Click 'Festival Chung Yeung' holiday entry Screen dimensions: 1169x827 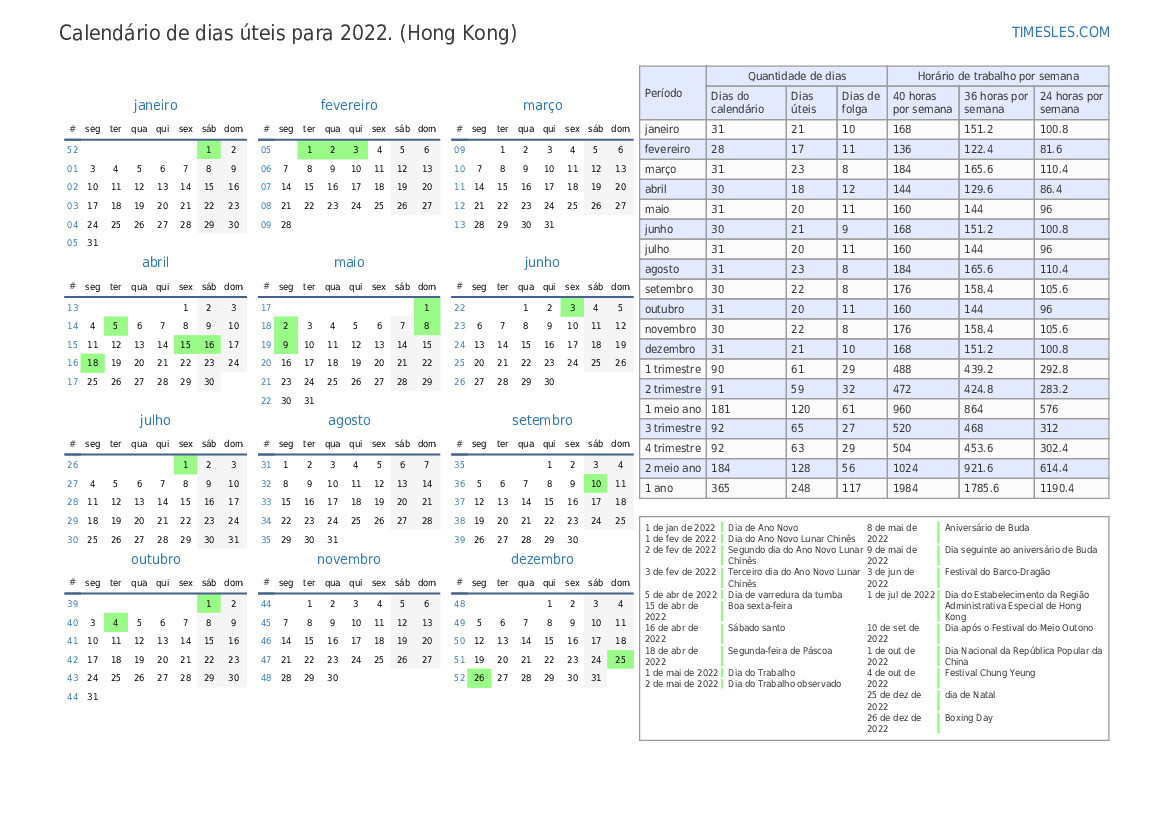pos(989,673)
